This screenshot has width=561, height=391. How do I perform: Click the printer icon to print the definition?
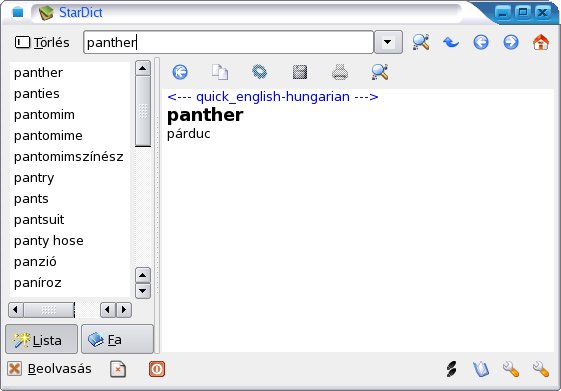pos(340,72)
